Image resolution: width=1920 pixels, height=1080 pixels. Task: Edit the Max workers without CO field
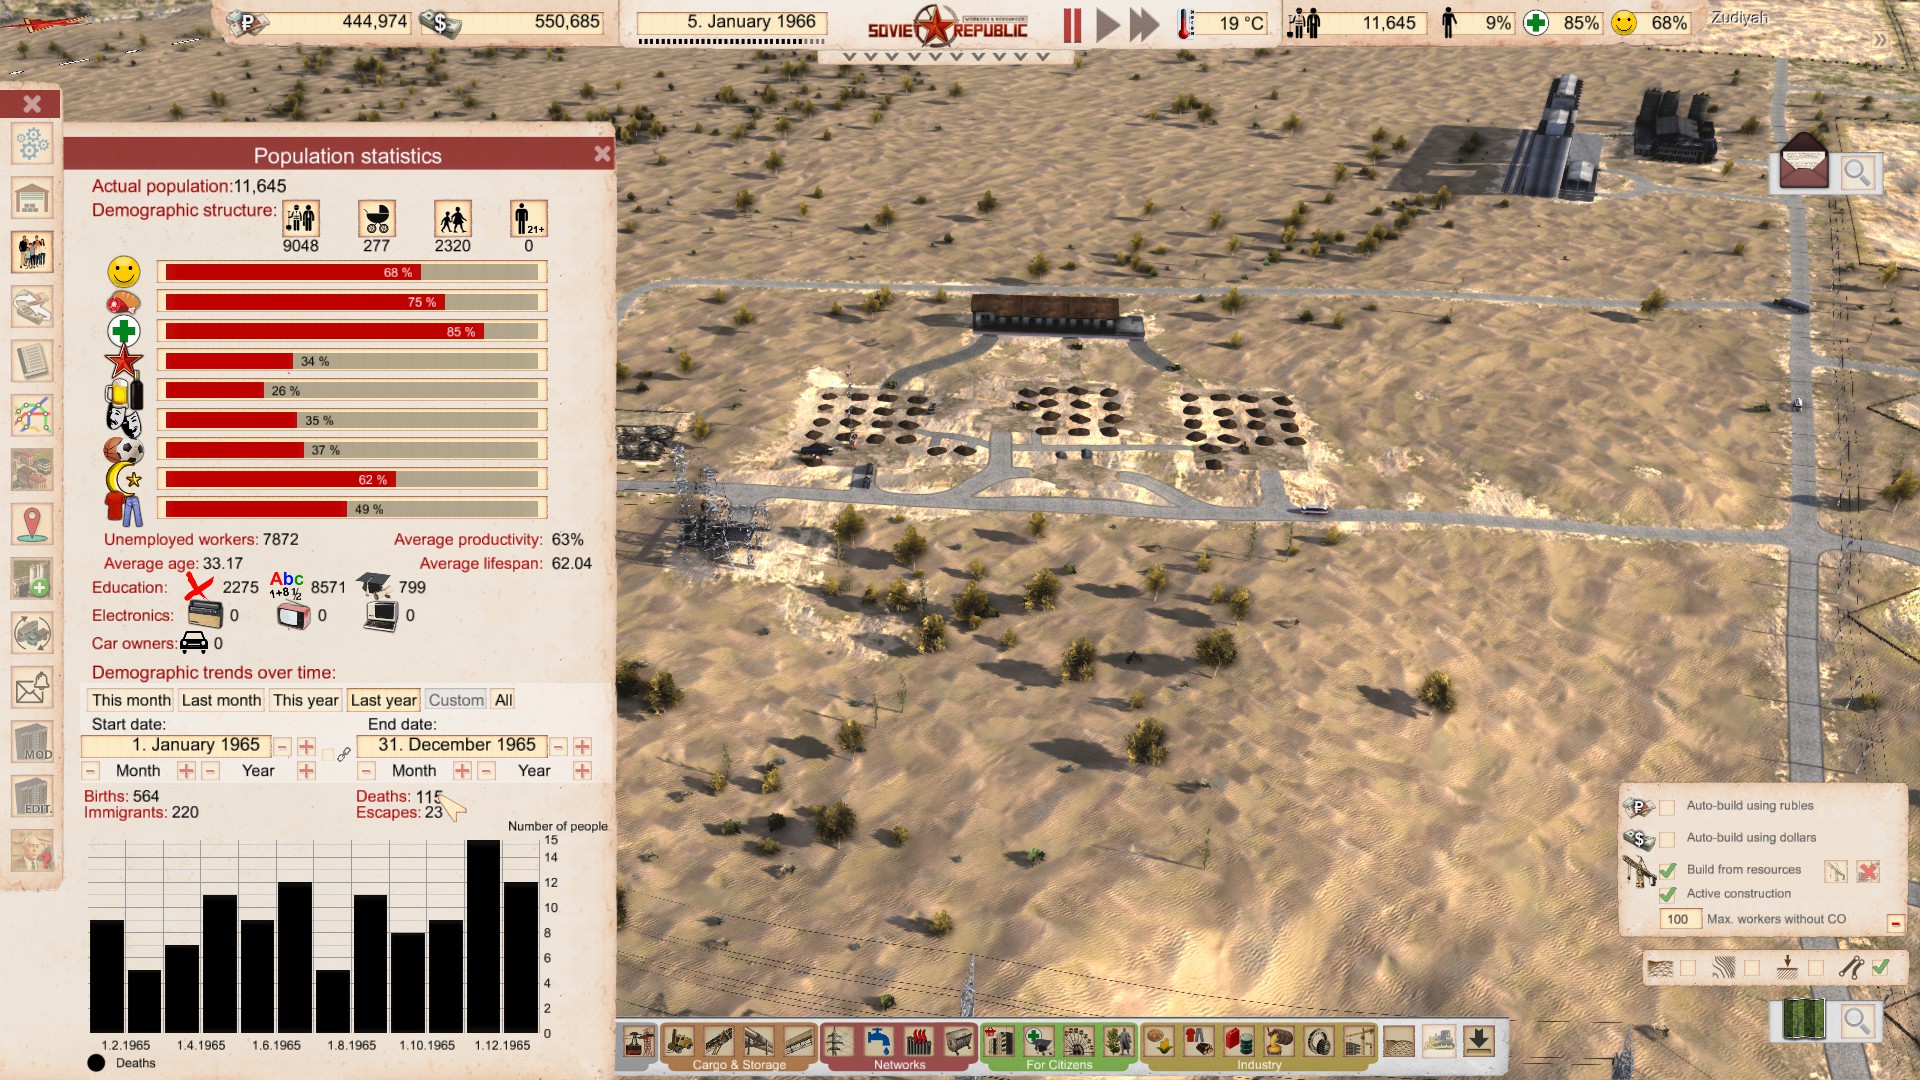[1679, 919]
